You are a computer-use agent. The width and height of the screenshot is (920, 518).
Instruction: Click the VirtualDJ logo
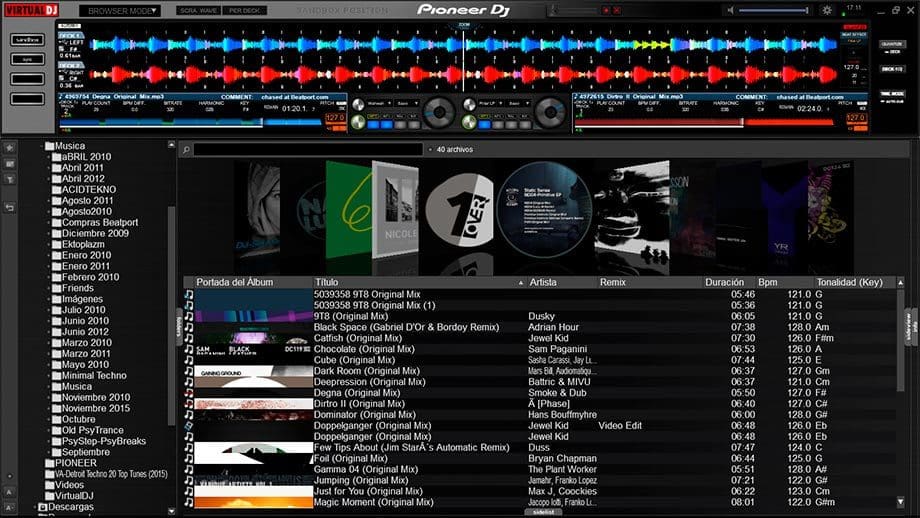[32, 10]
